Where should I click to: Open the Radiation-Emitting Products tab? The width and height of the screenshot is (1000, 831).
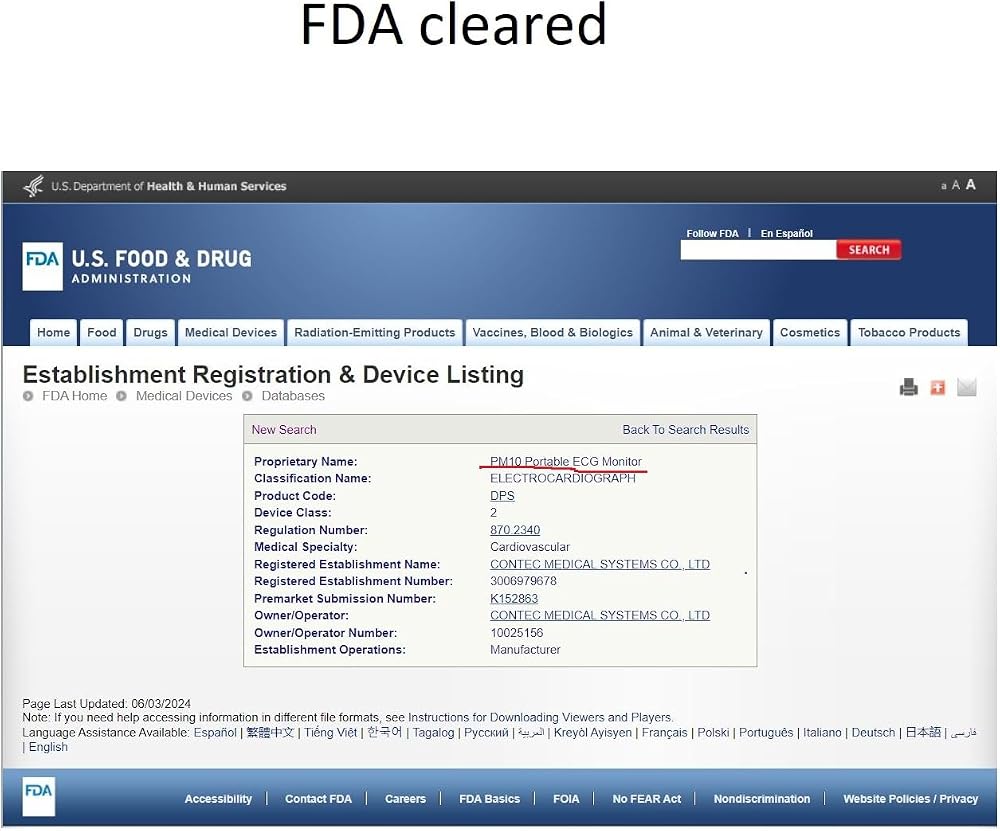(375, 333)
